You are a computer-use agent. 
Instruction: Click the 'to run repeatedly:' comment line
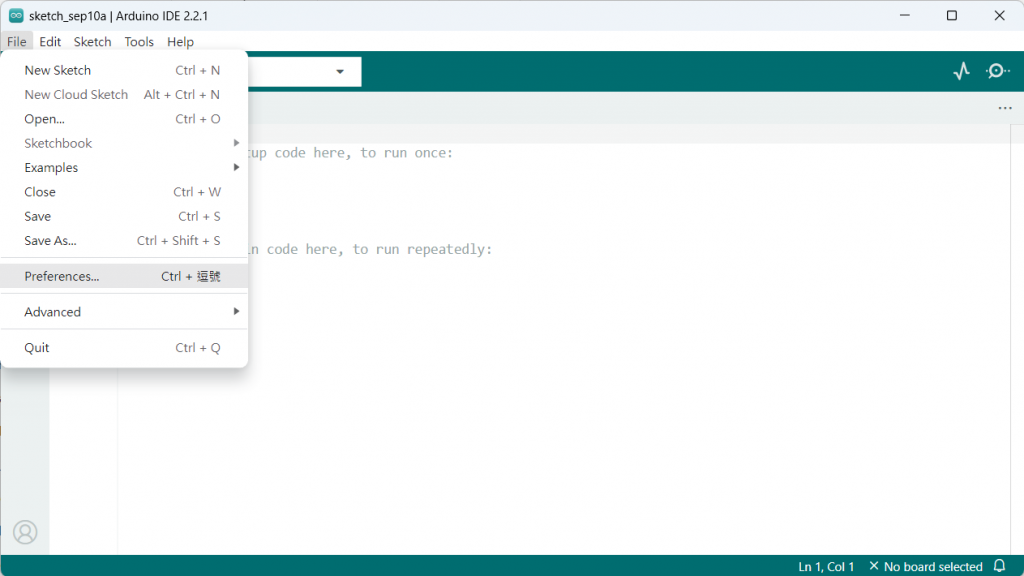370,249
